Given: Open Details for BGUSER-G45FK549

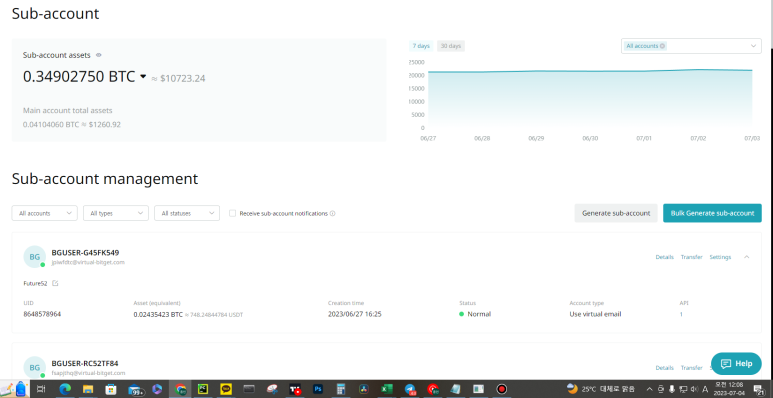Looking at the screenshot, I should tap(664, 257).
